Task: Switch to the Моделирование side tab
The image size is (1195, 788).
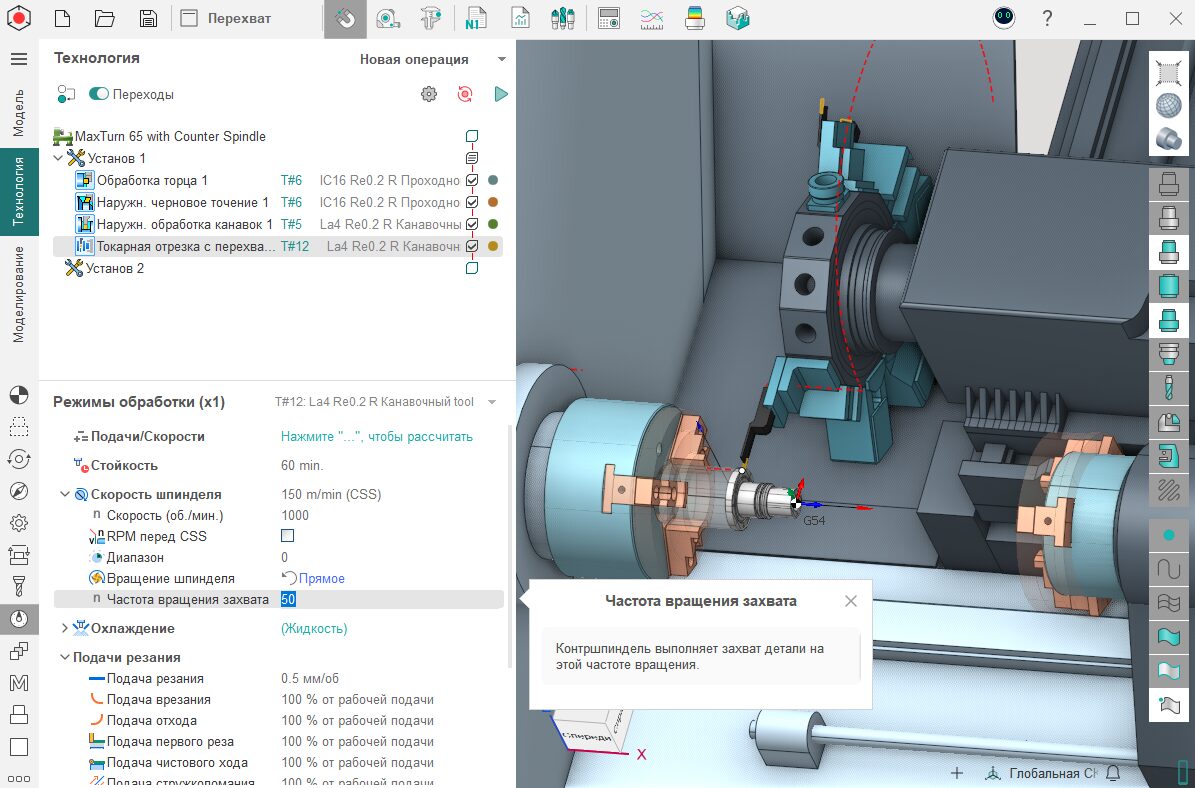Action: tap(18, 294)
